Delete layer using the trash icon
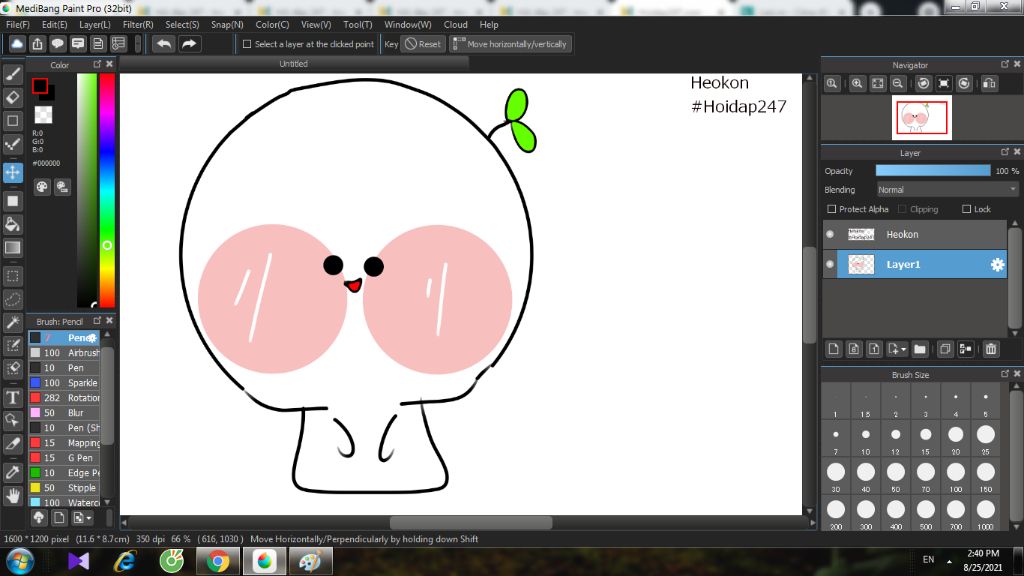Screen dimensions: 1024x576 click(991, 349)
